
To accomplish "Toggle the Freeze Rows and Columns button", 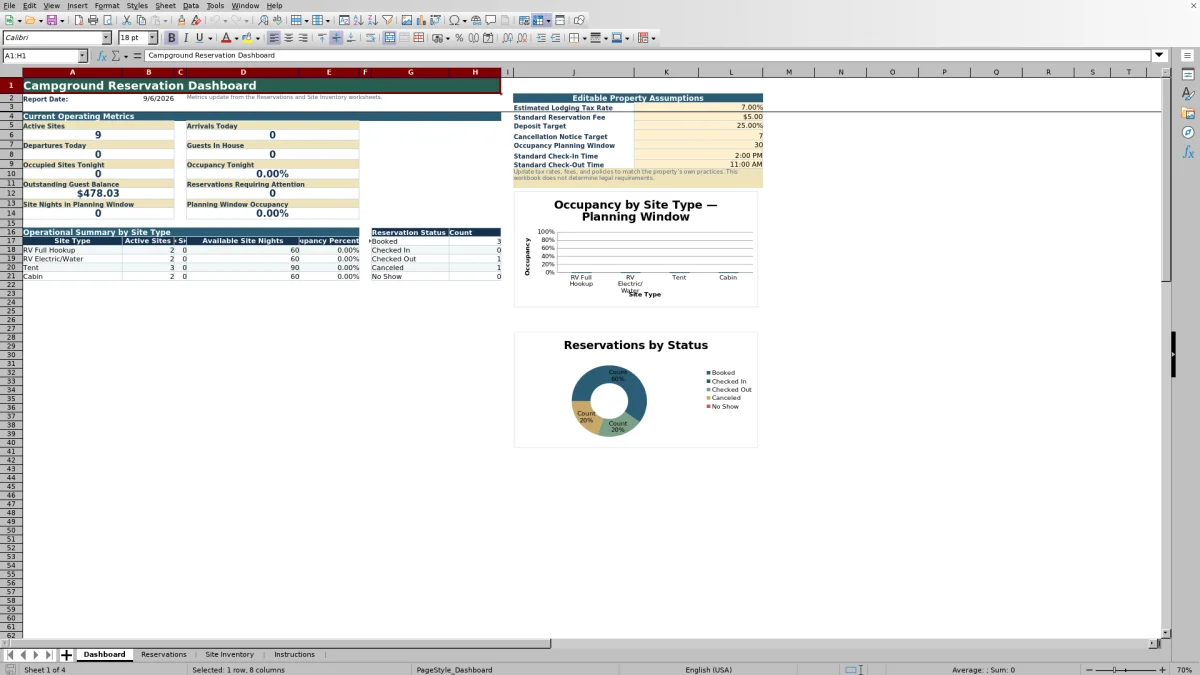I will pos(538,20).
